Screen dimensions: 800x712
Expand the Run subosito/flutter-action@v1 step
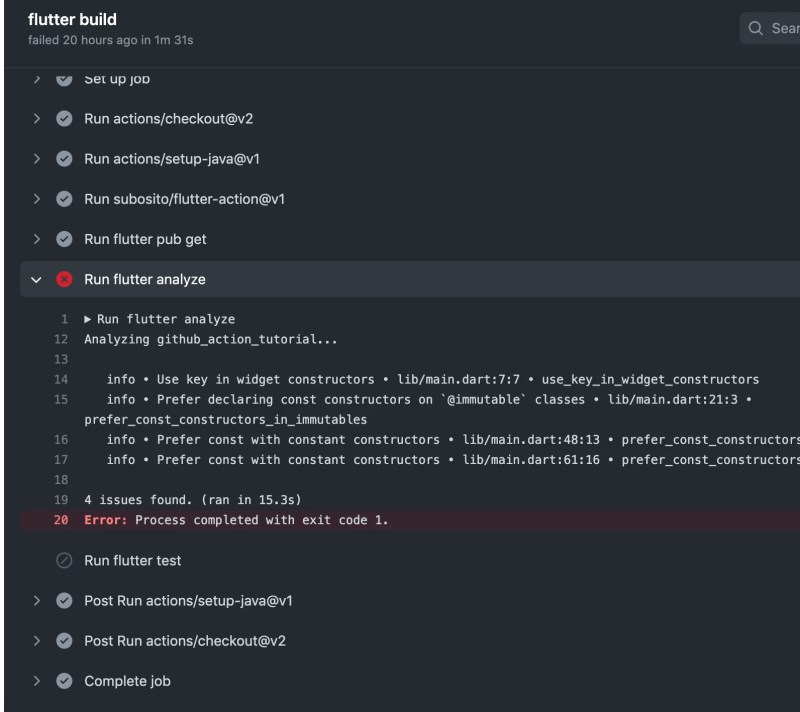pos(36,199)
